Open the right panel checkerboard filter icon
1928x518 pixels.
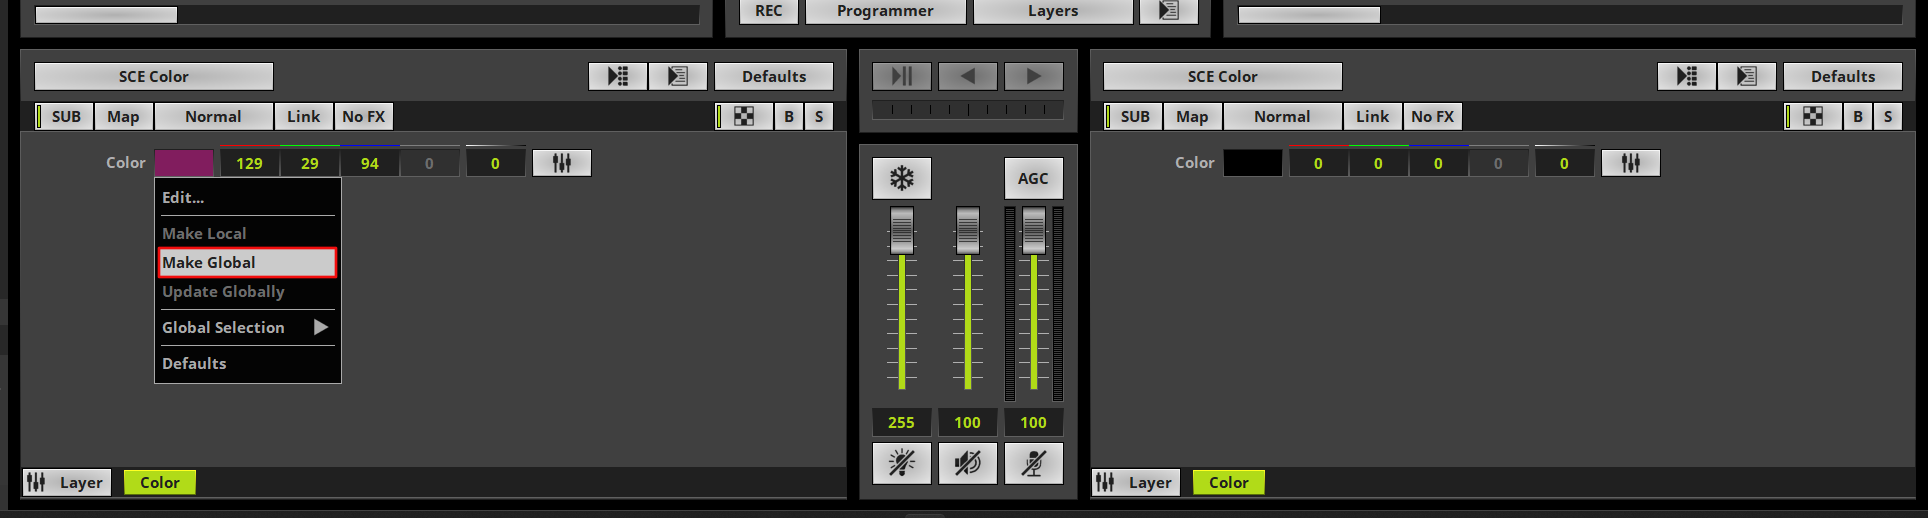(1813, 117)
